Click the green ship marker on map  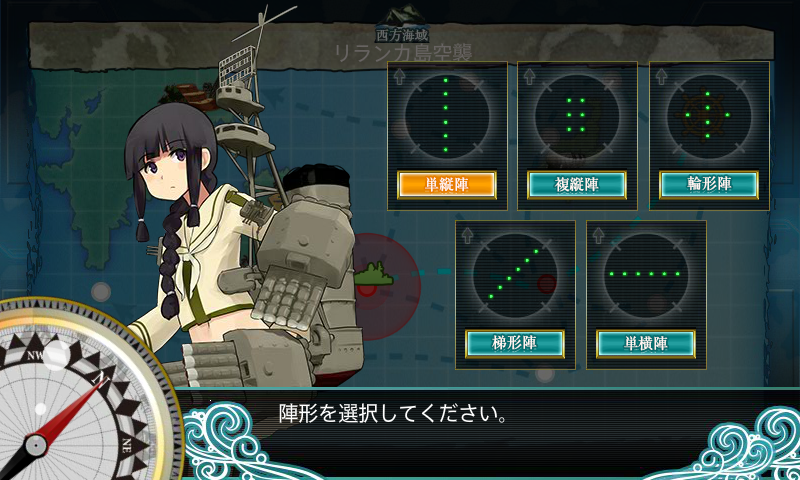pyautogui.click(x=374, y=275)
